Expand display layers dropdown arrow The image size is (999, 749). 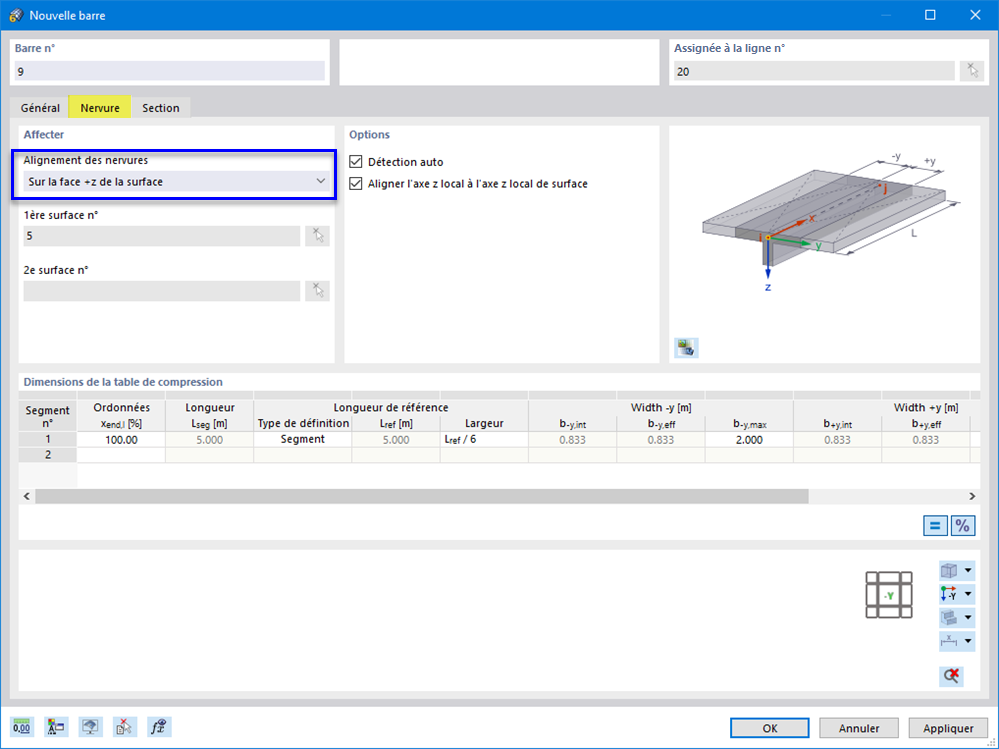pos(968,617)
